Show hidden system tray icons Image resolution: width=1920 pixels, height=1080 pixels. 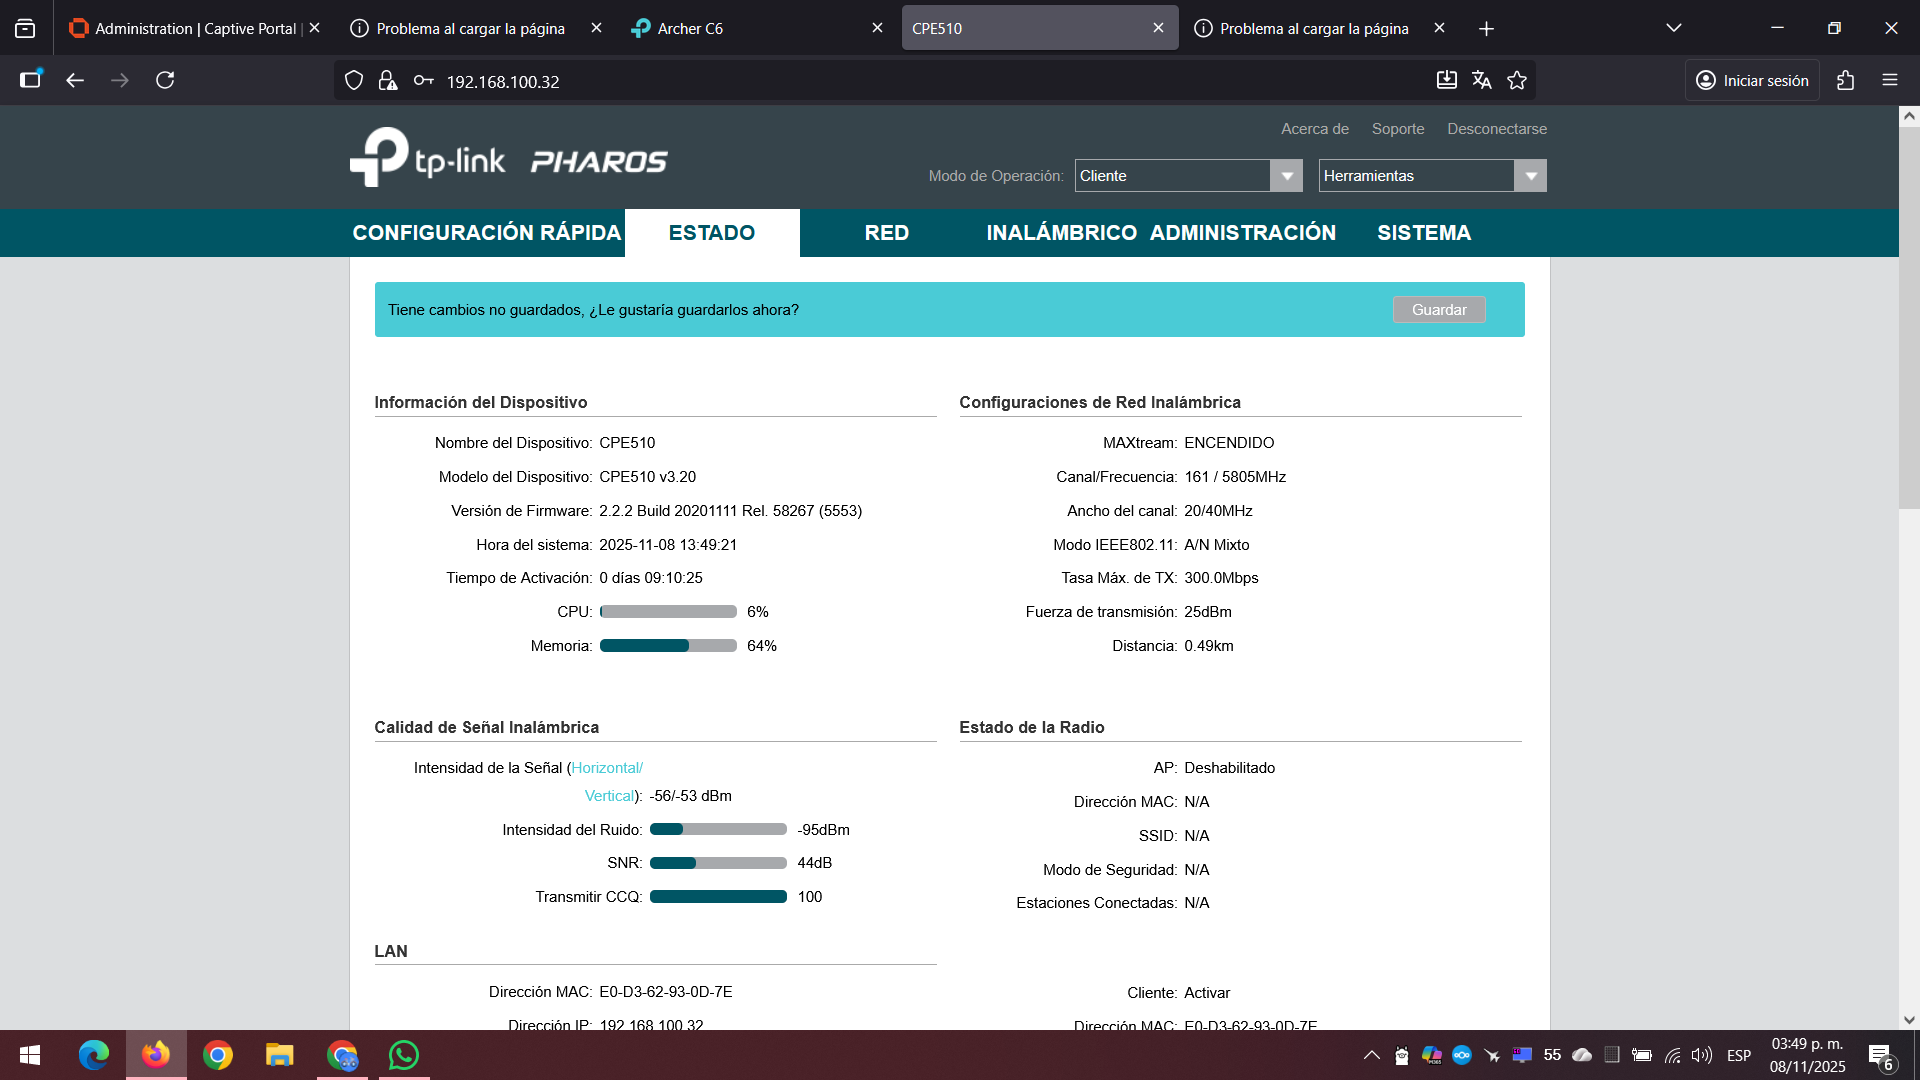[x=1372, y=1055]
